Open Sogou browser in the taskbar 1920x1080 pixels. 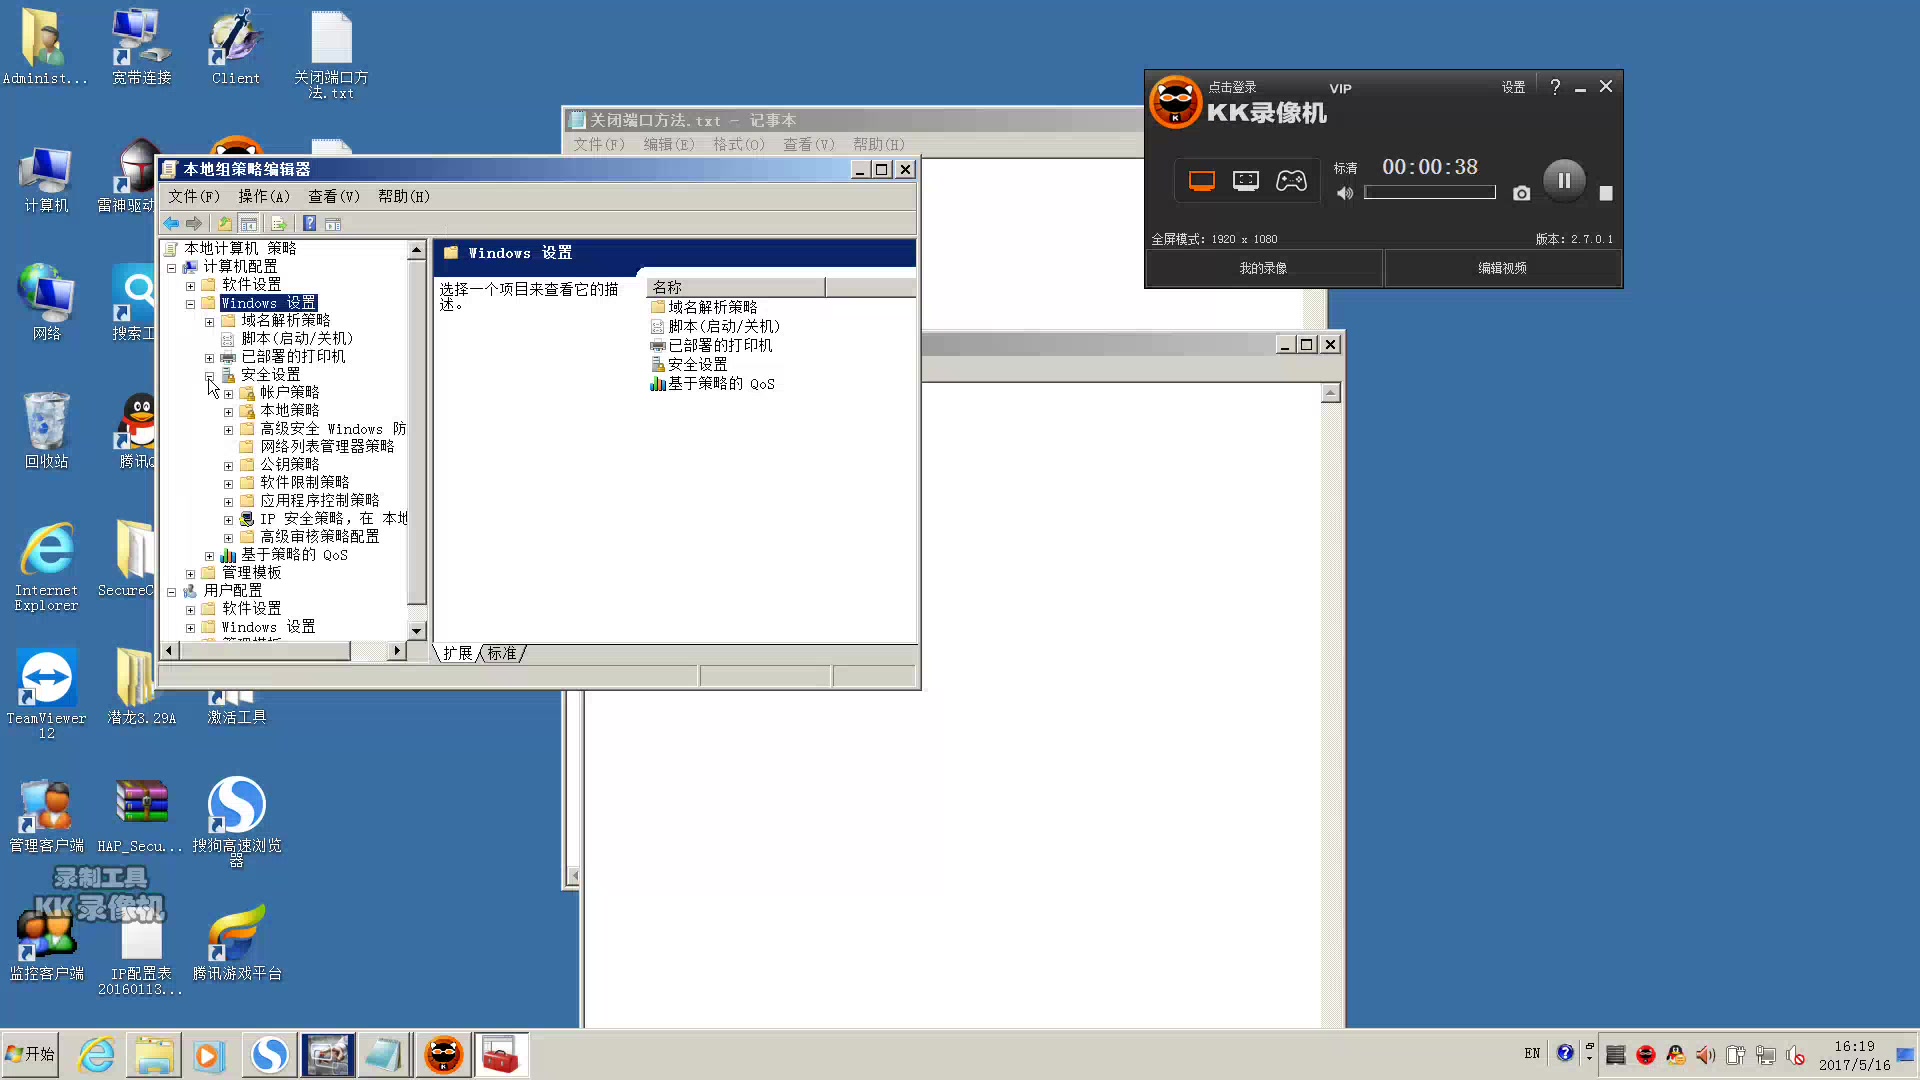click(x=269, y=1055)
